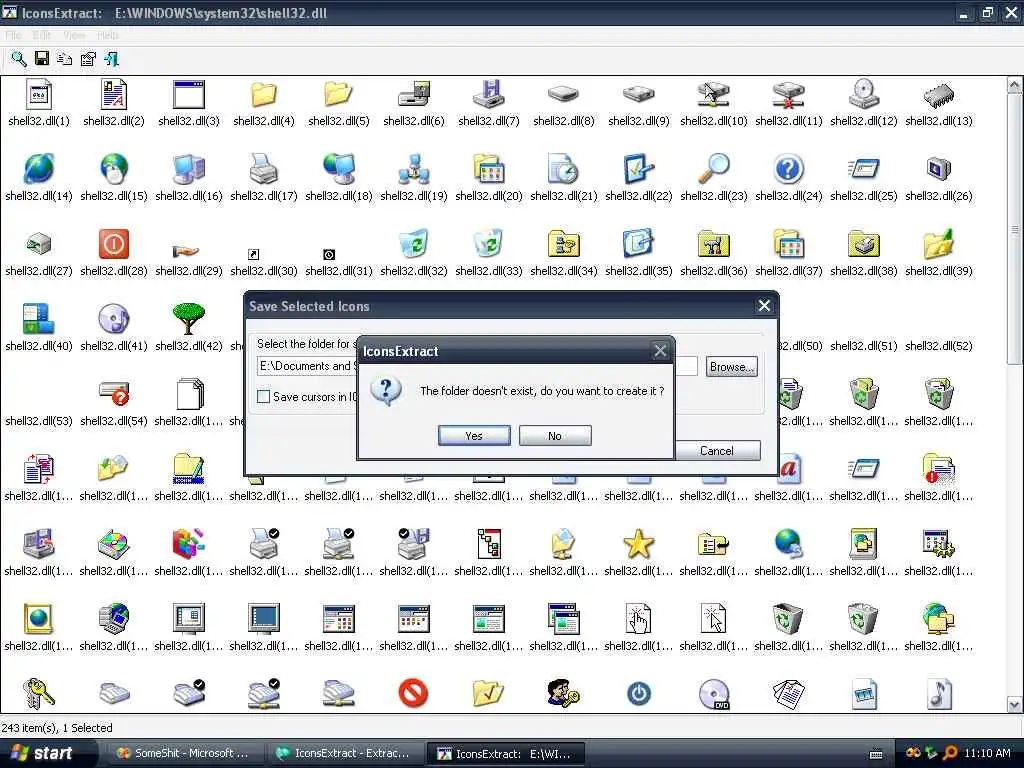
Task: Open the faded Edit menu
Action: coord(42,35)
